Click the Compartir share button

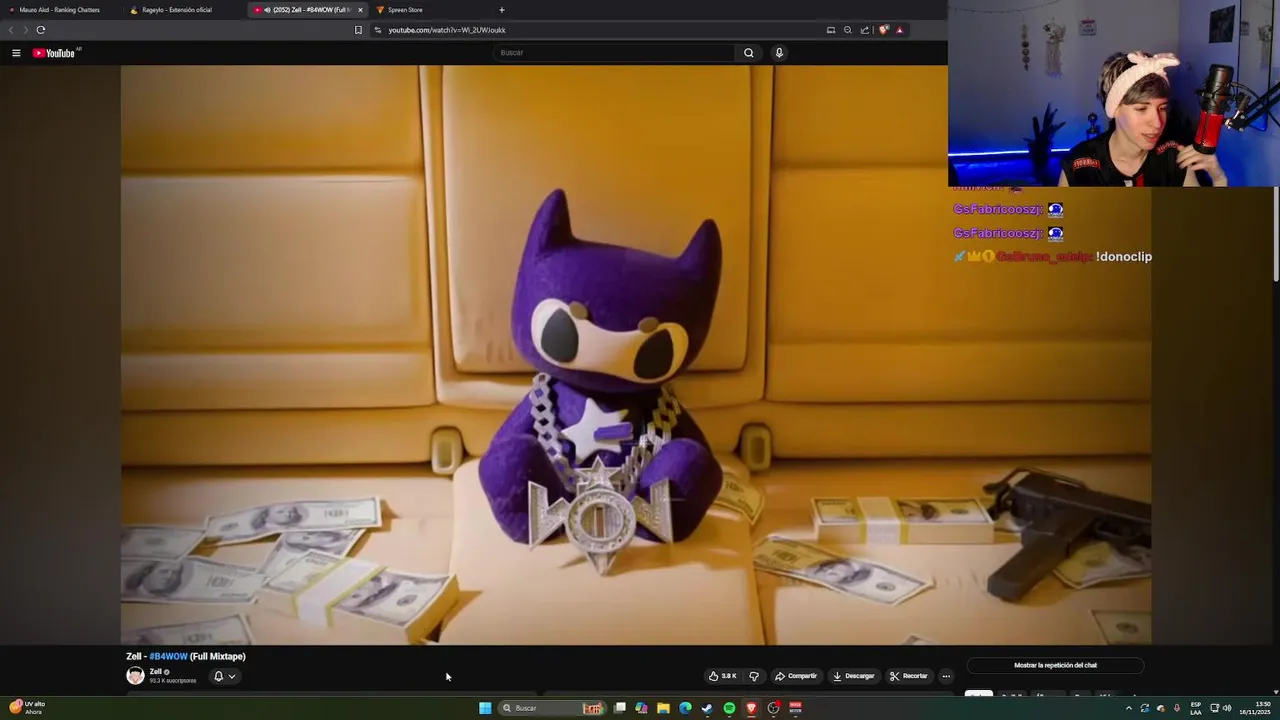click(x=796, y=676)
